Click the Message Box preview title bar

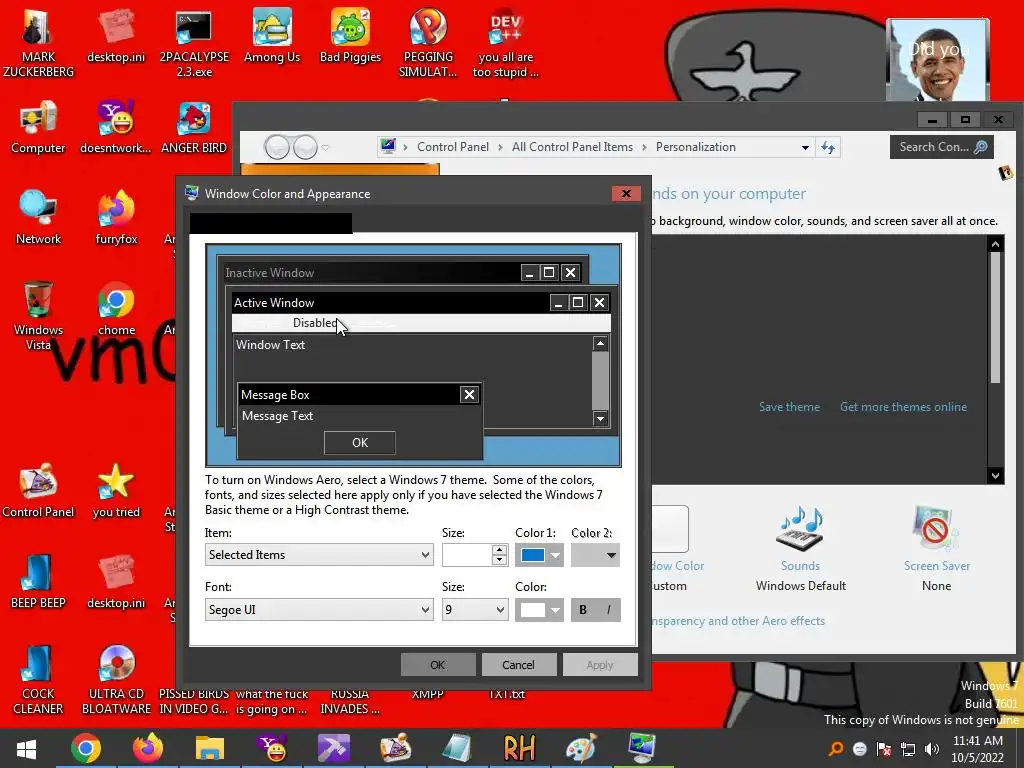(359, 394)
